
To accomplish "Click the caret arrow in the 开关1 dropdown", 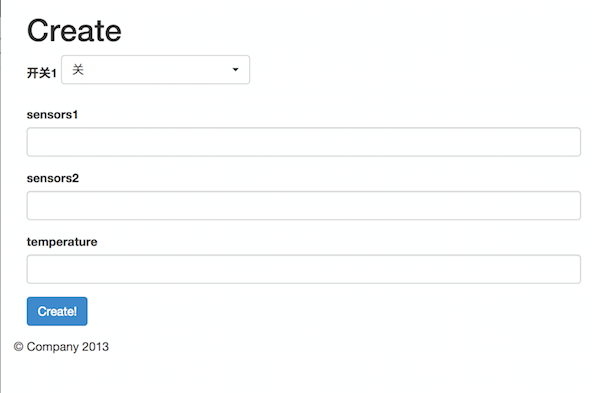I will (x=235, y=69).
